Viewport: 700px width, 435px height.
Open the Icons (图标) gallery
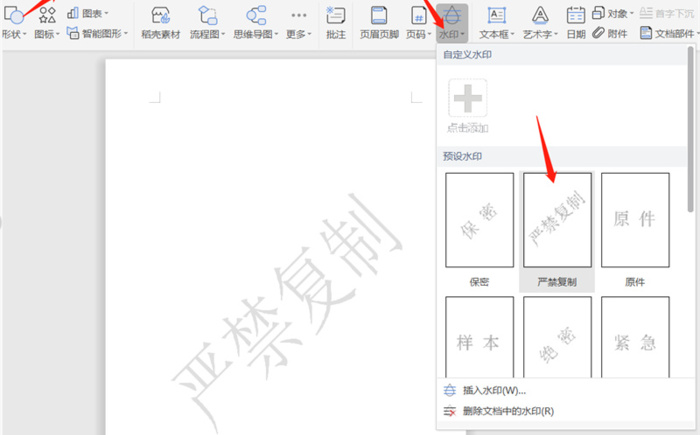pos(47,22)
